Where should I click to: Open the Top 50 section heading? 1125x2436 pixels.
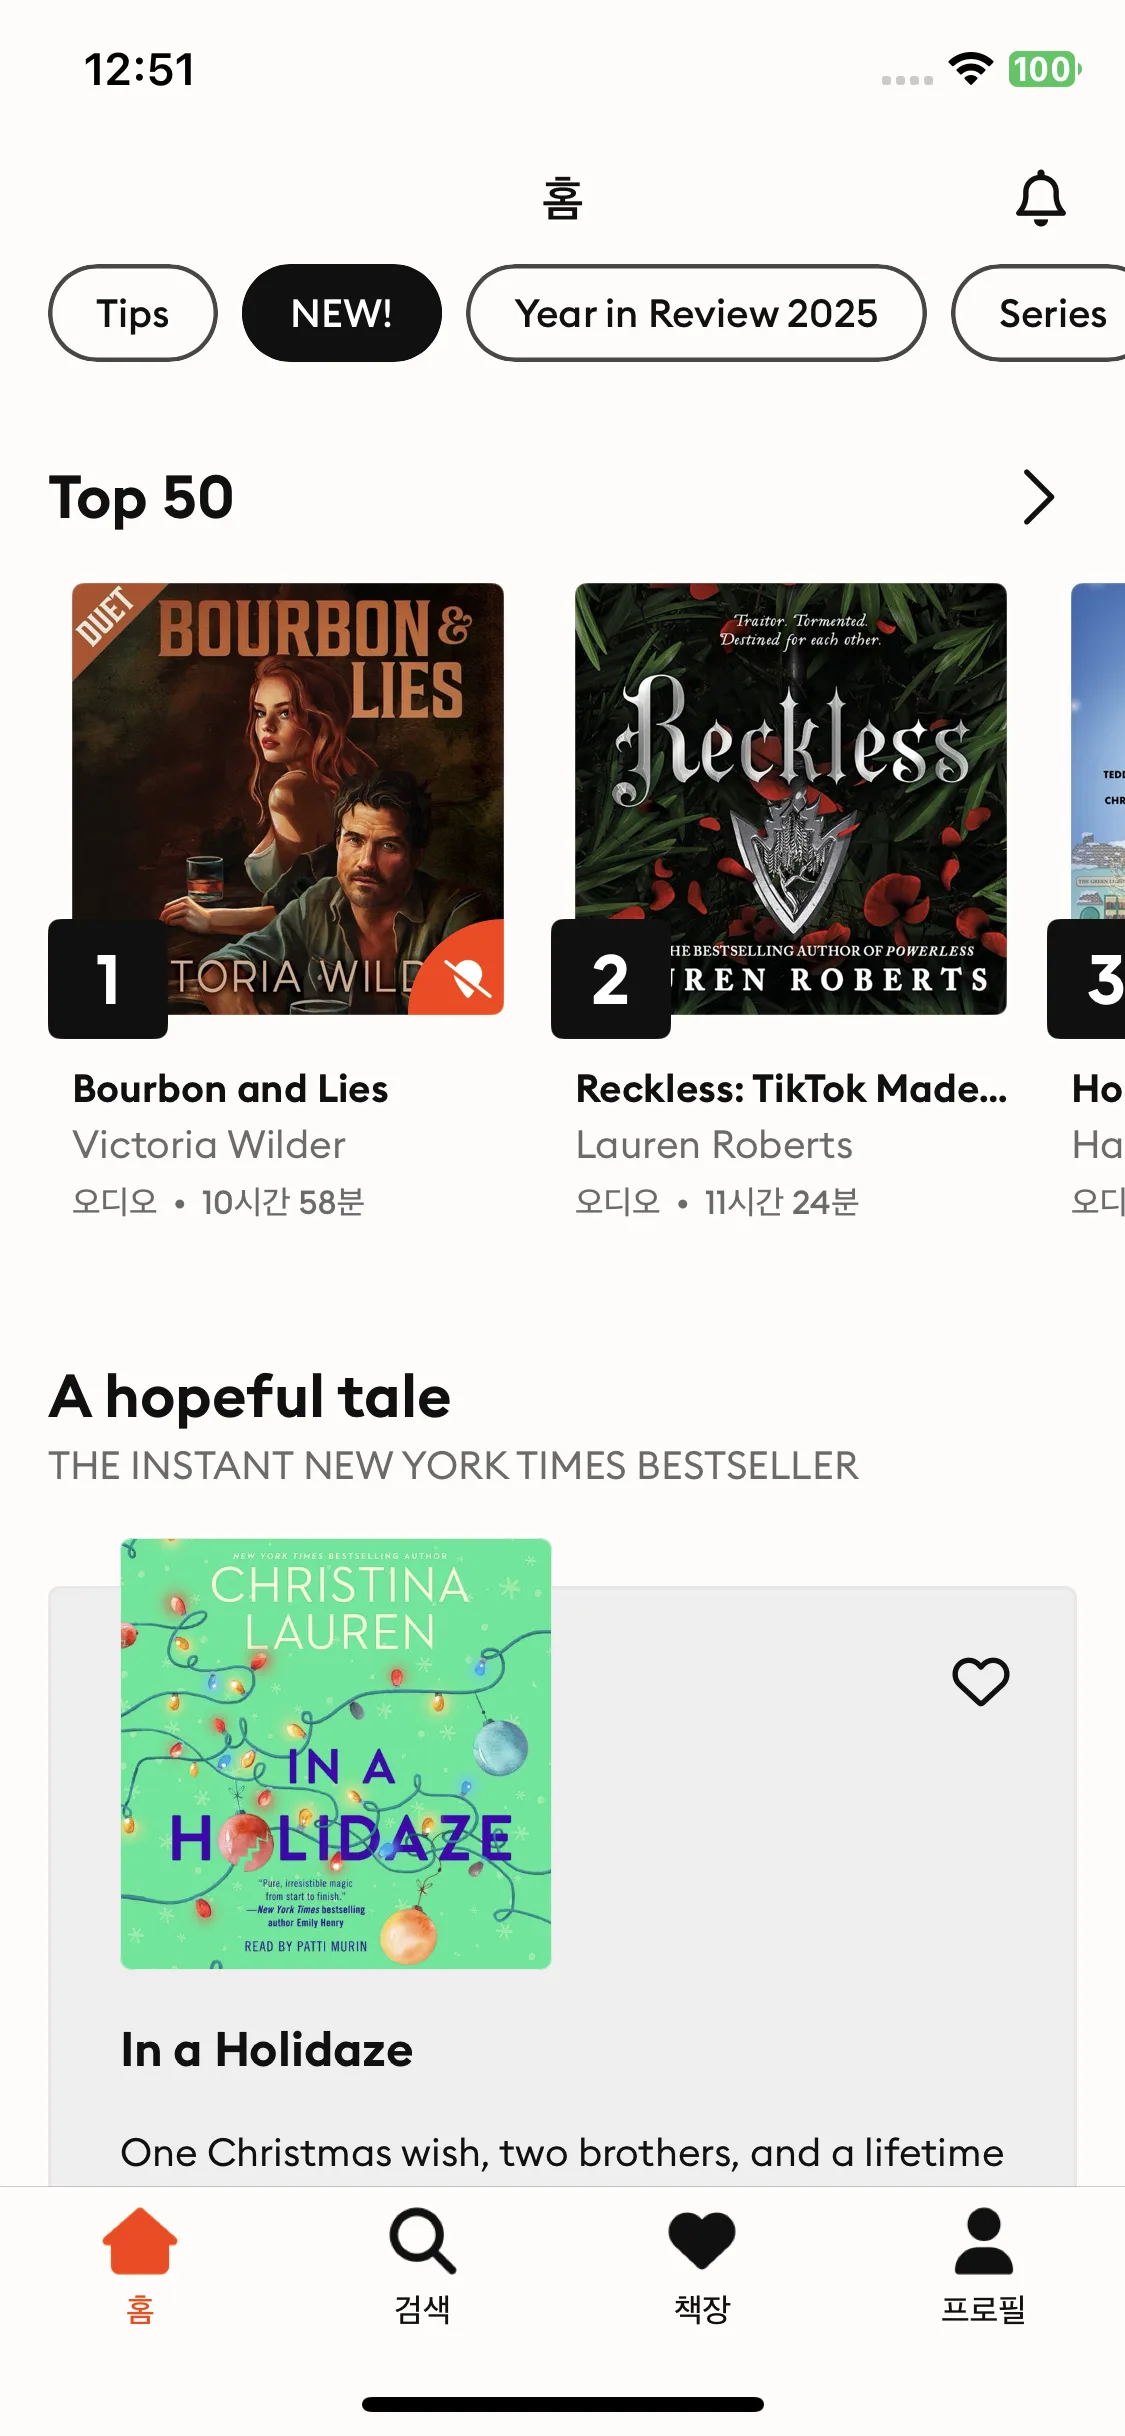pos(141,498)
